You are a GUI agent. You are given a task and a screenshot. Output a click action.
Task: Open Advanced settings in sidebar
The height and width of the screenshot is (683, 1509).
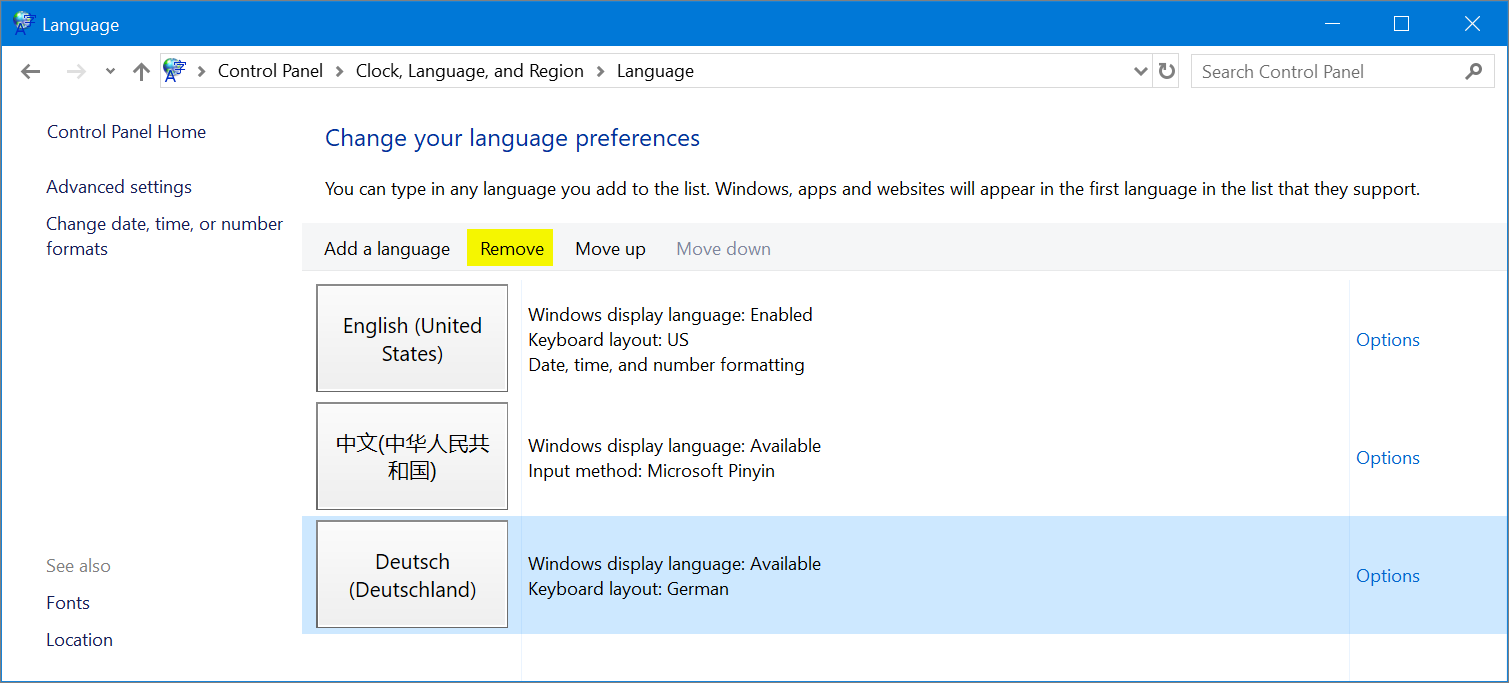(x=119, y=187)
